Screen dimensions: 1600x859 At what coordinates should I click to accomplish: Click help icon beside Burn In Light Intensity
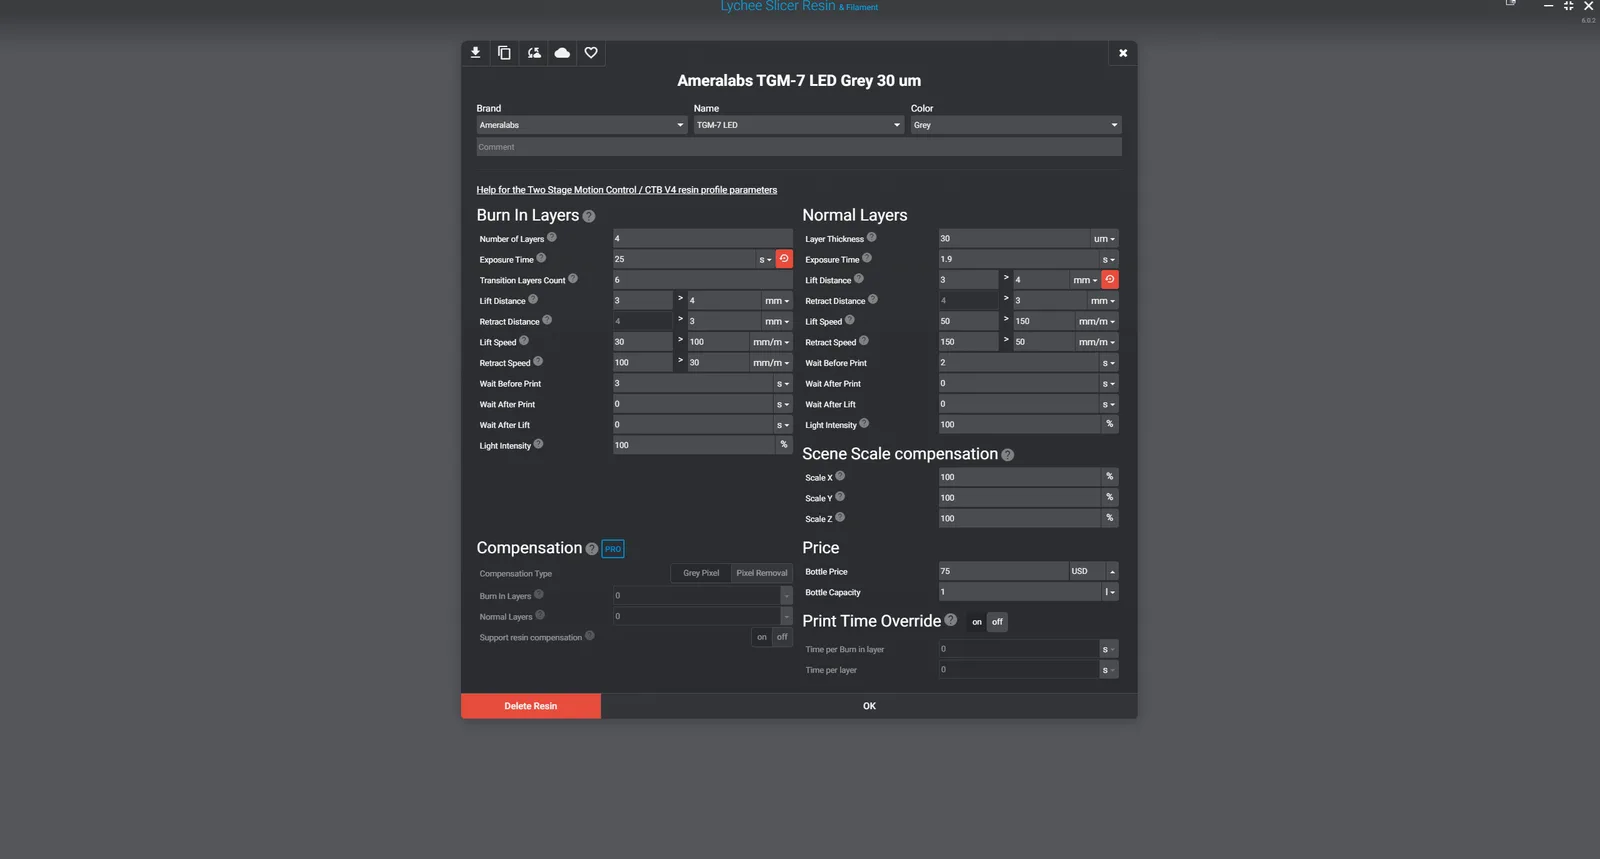pos(538,444)
